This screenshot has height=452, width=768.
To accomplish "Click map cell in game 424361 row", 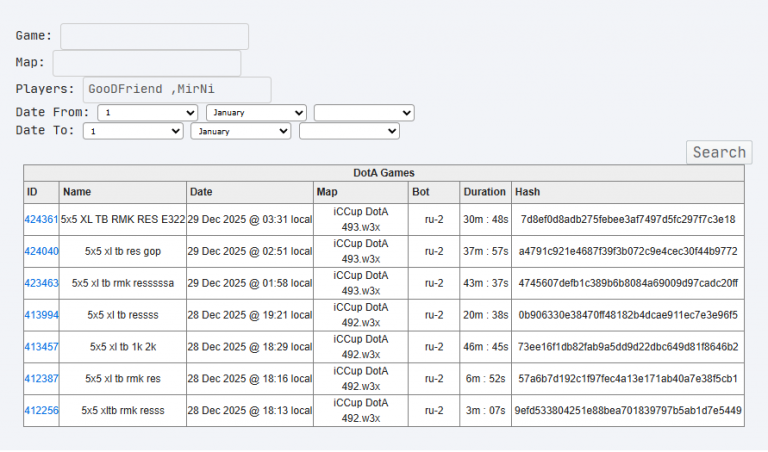I will pyautogui.click(x=361, y=219).
